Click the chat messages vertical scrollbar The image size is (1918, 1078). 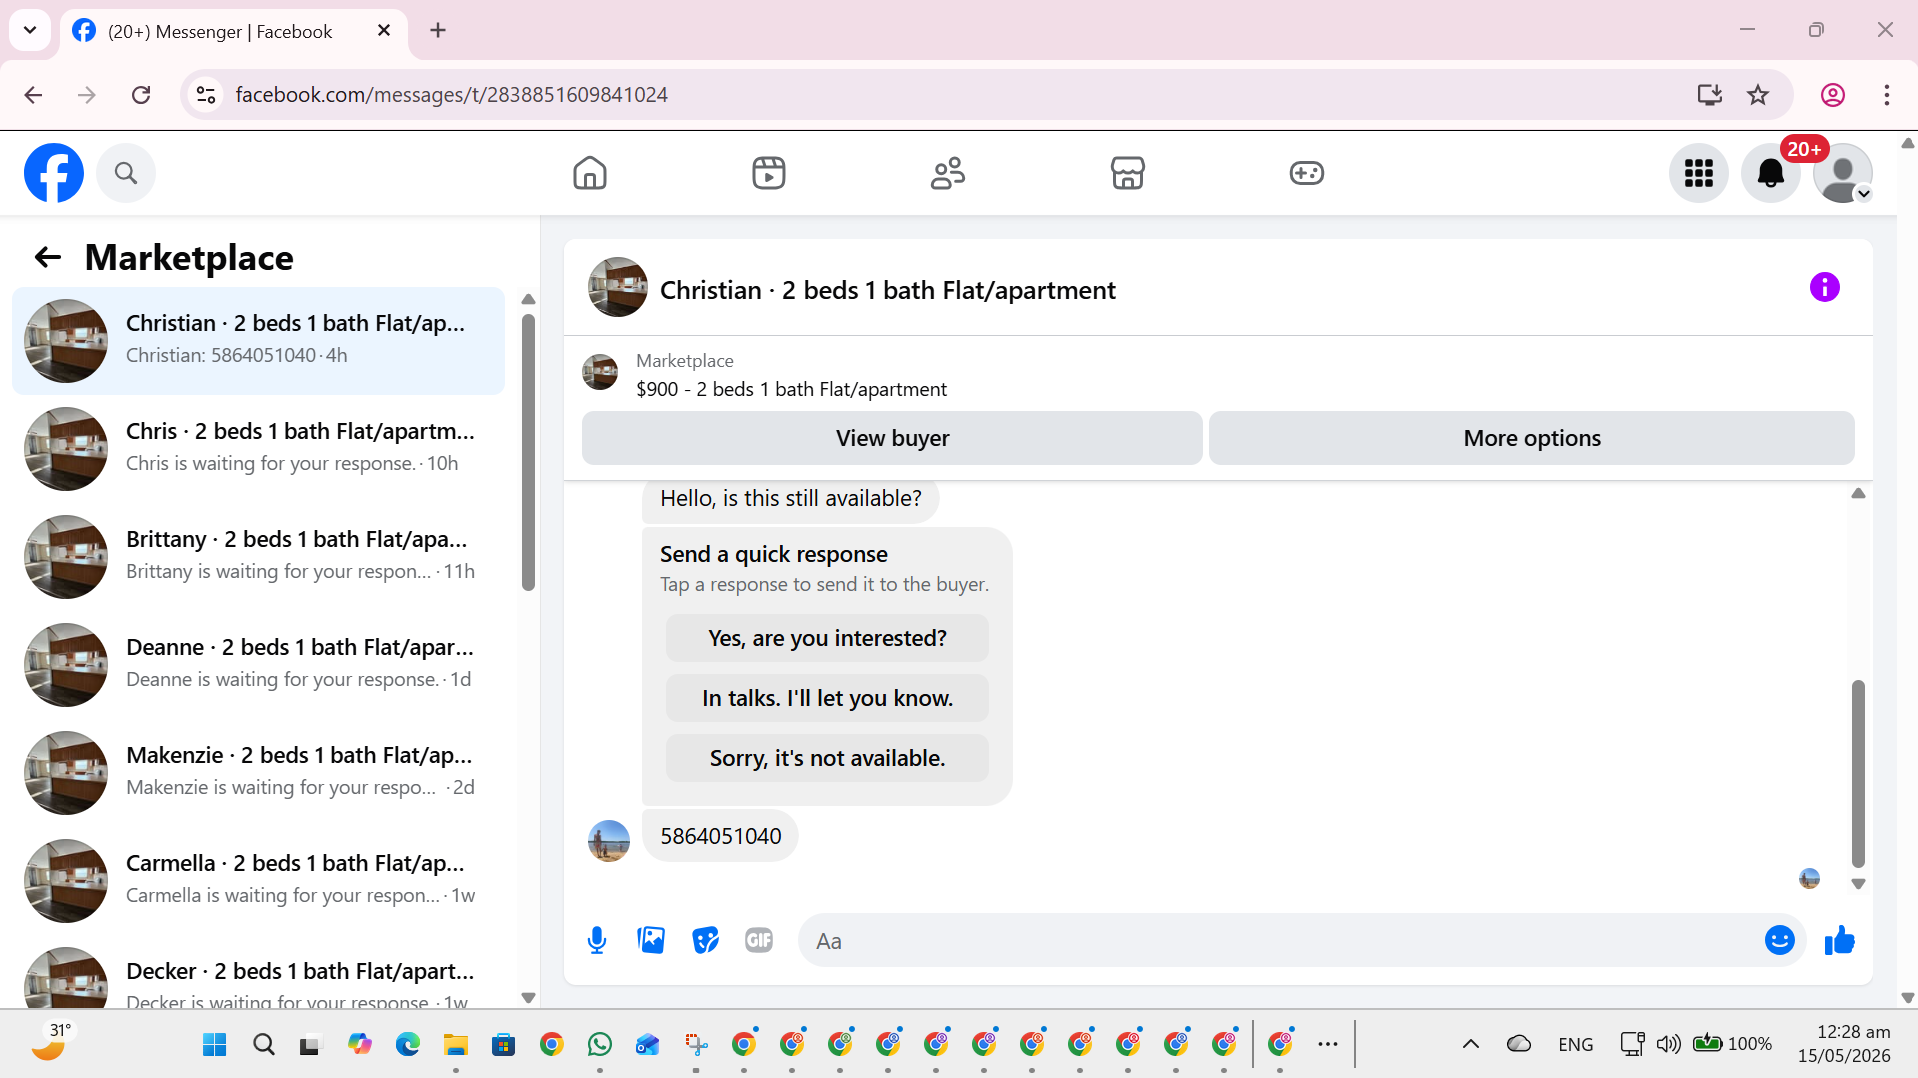pos(1858,773)
